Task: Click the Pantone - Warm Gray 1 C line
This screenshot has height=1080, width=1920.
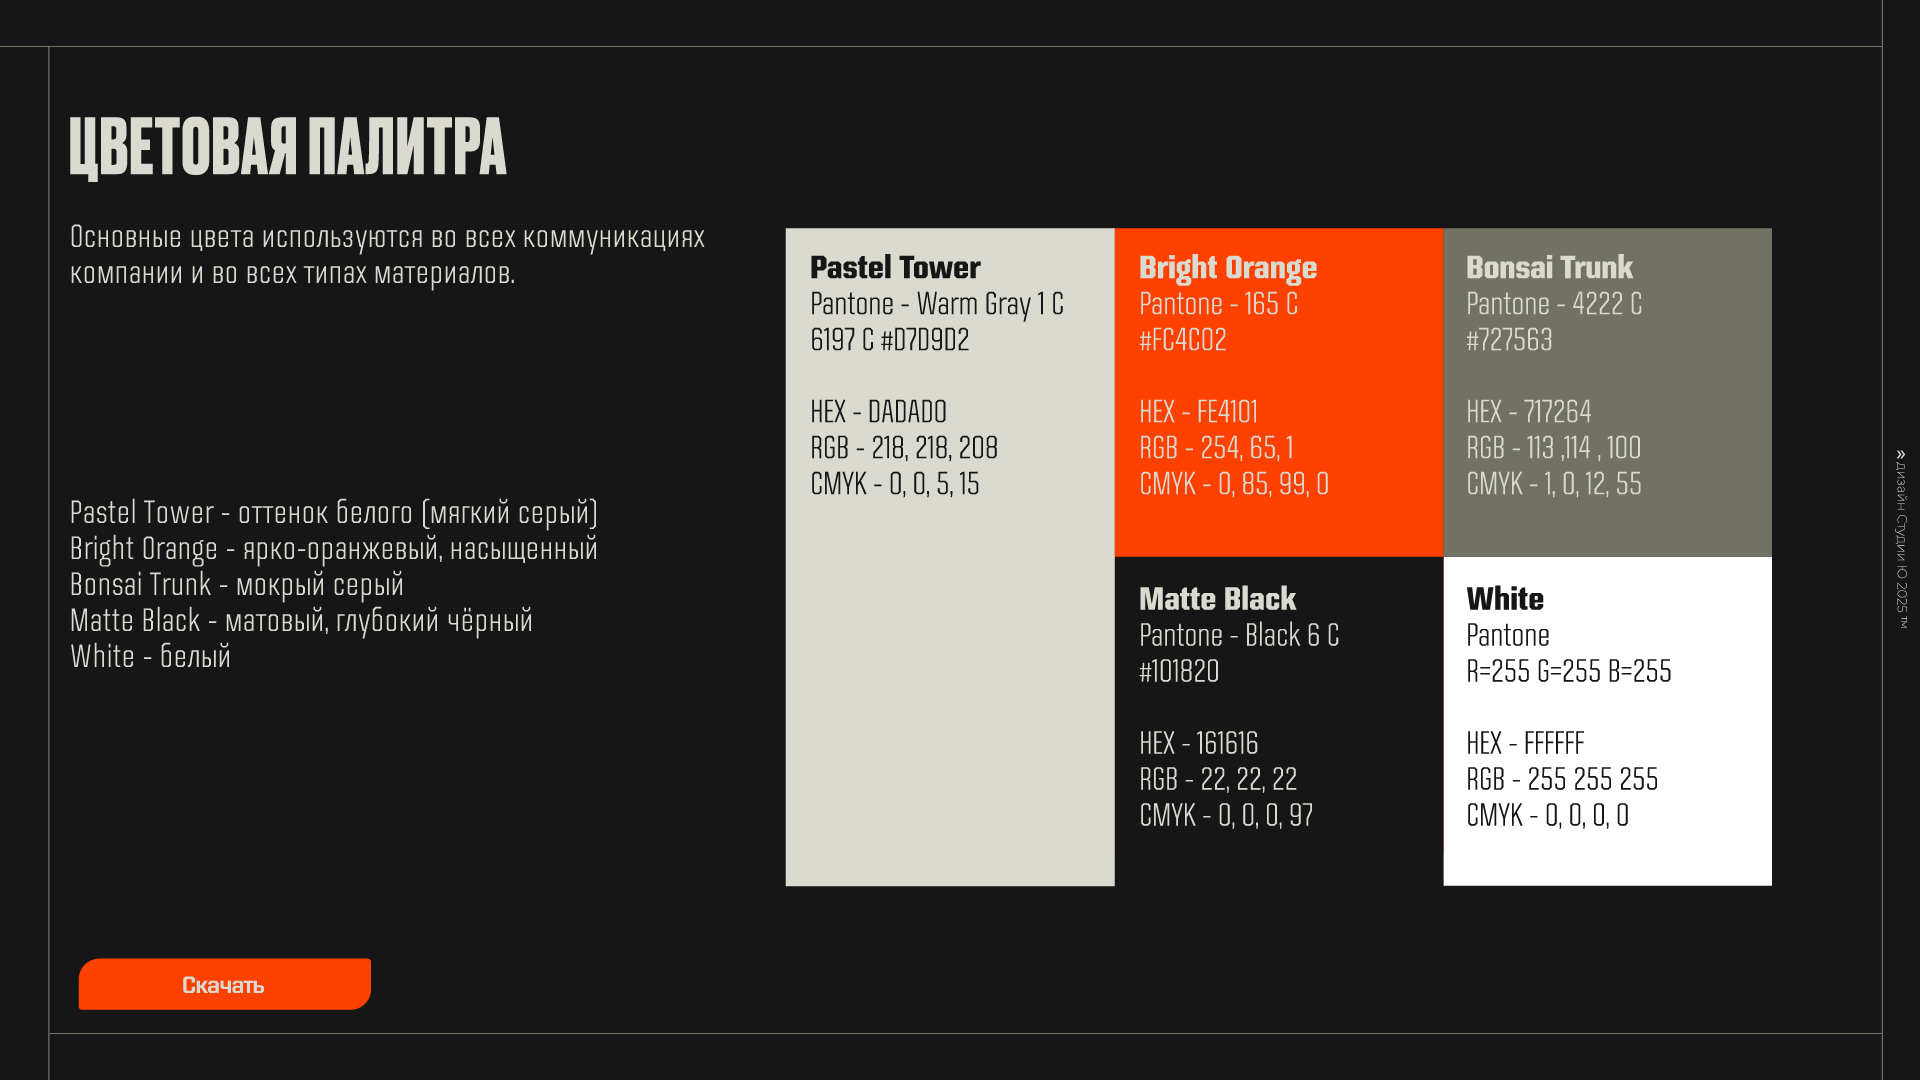Action: 936,304
